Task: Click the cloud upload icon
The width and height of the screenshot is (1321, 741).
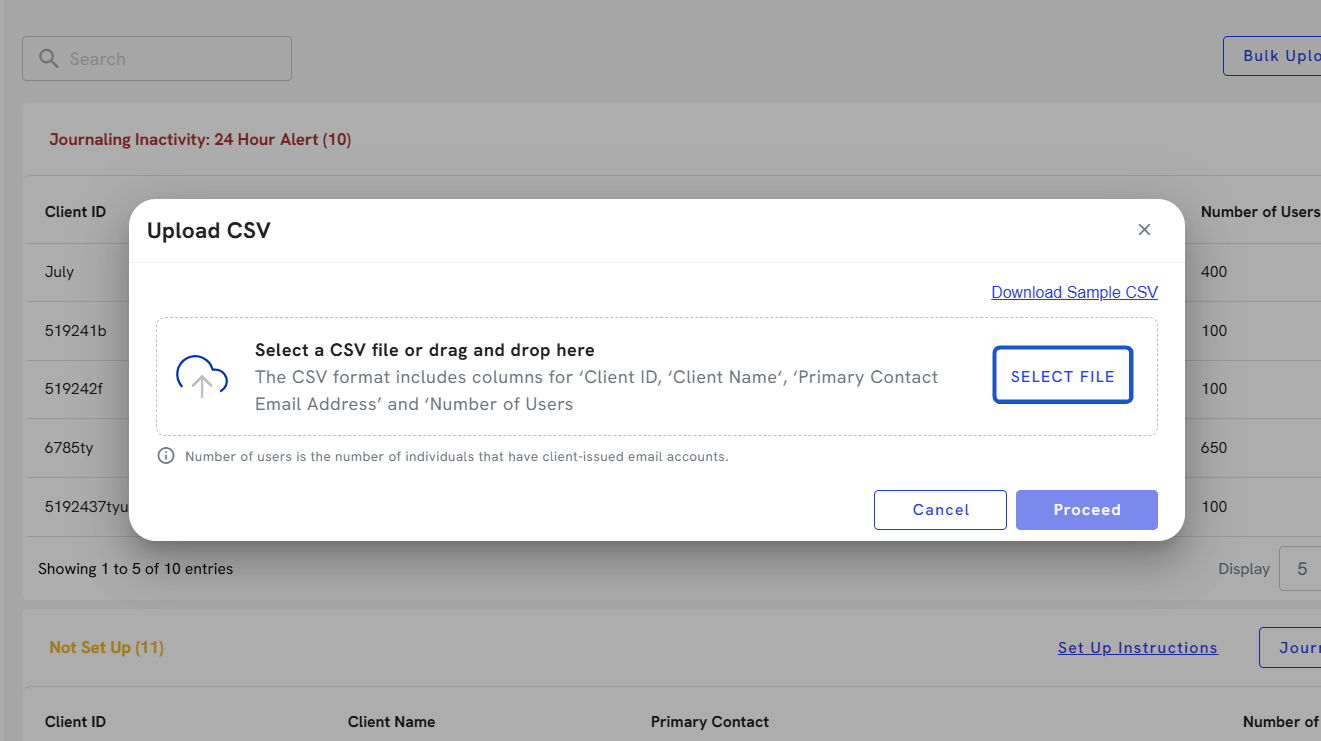Action: [202, 376]
